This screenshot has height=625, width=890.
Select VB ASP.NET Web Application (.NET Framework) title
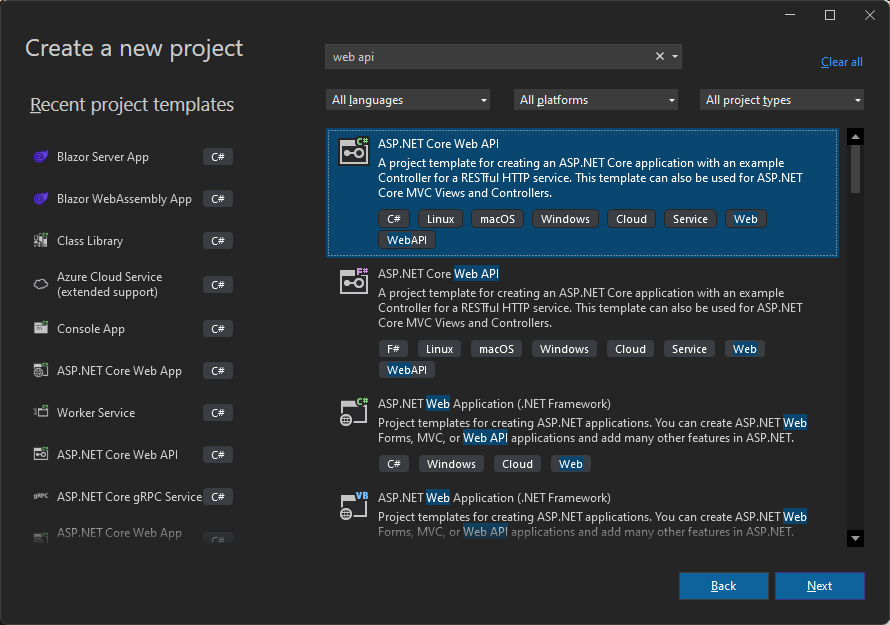point(494,498)
